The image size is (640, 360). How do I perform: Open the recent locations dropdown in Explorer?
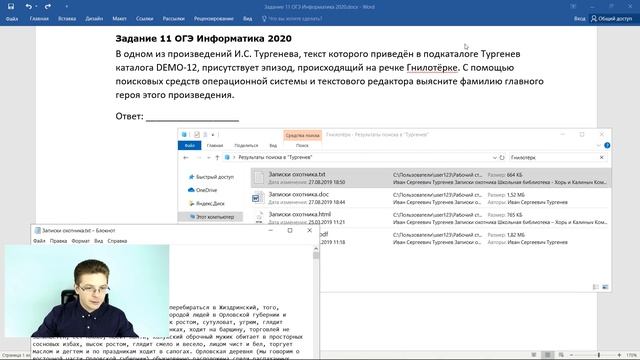[x=209, y=158]
